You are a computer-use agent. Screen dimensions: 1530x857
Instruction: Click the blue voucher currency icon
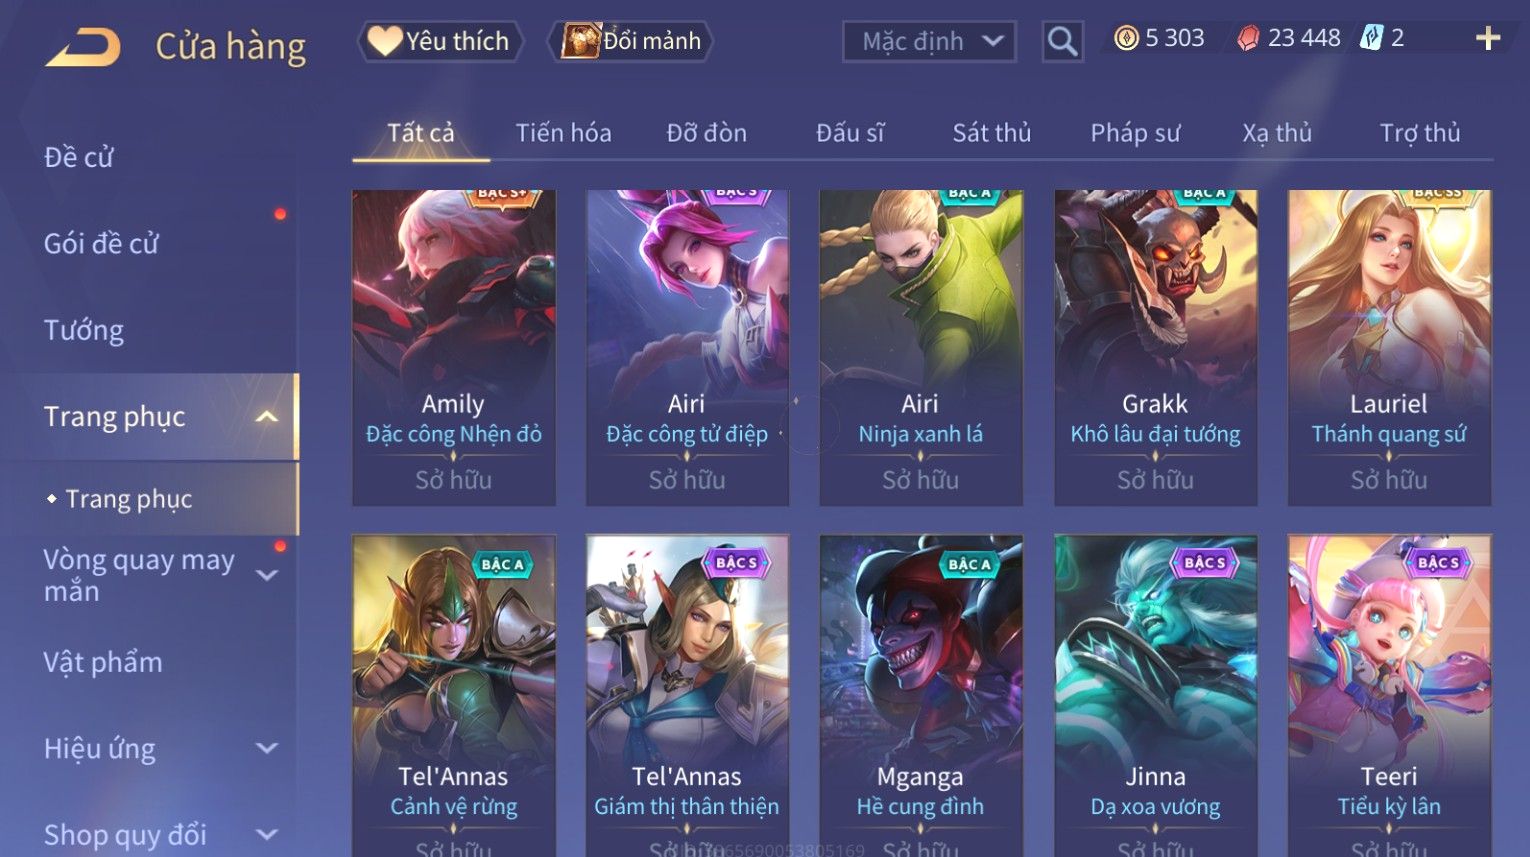click(x=1371, y=39)
